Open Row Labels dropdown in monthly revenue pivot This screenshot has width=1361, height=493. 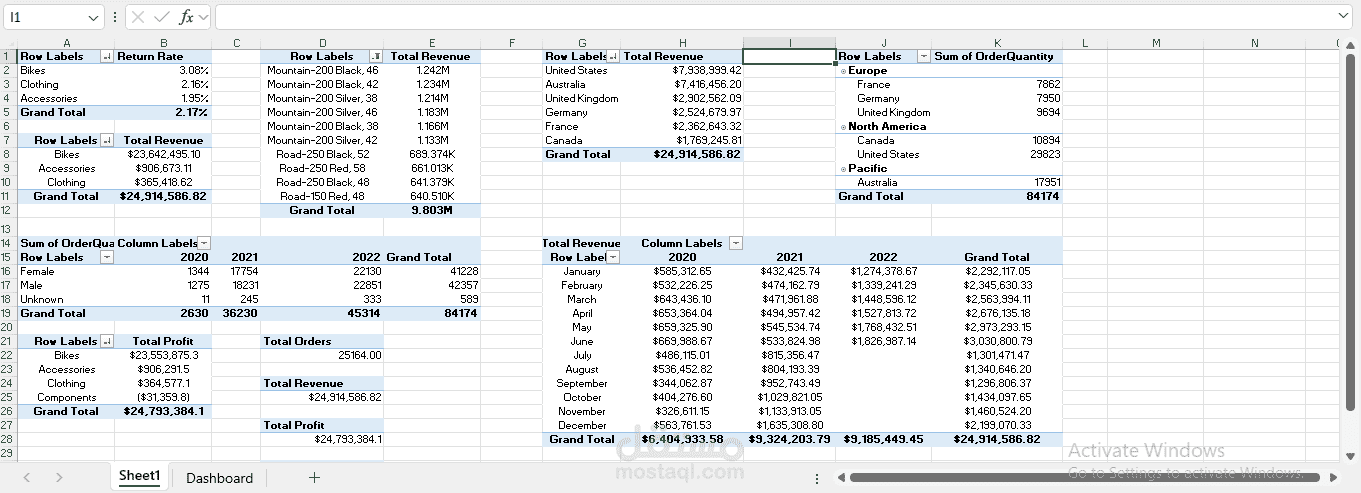[x=613, y=257]
